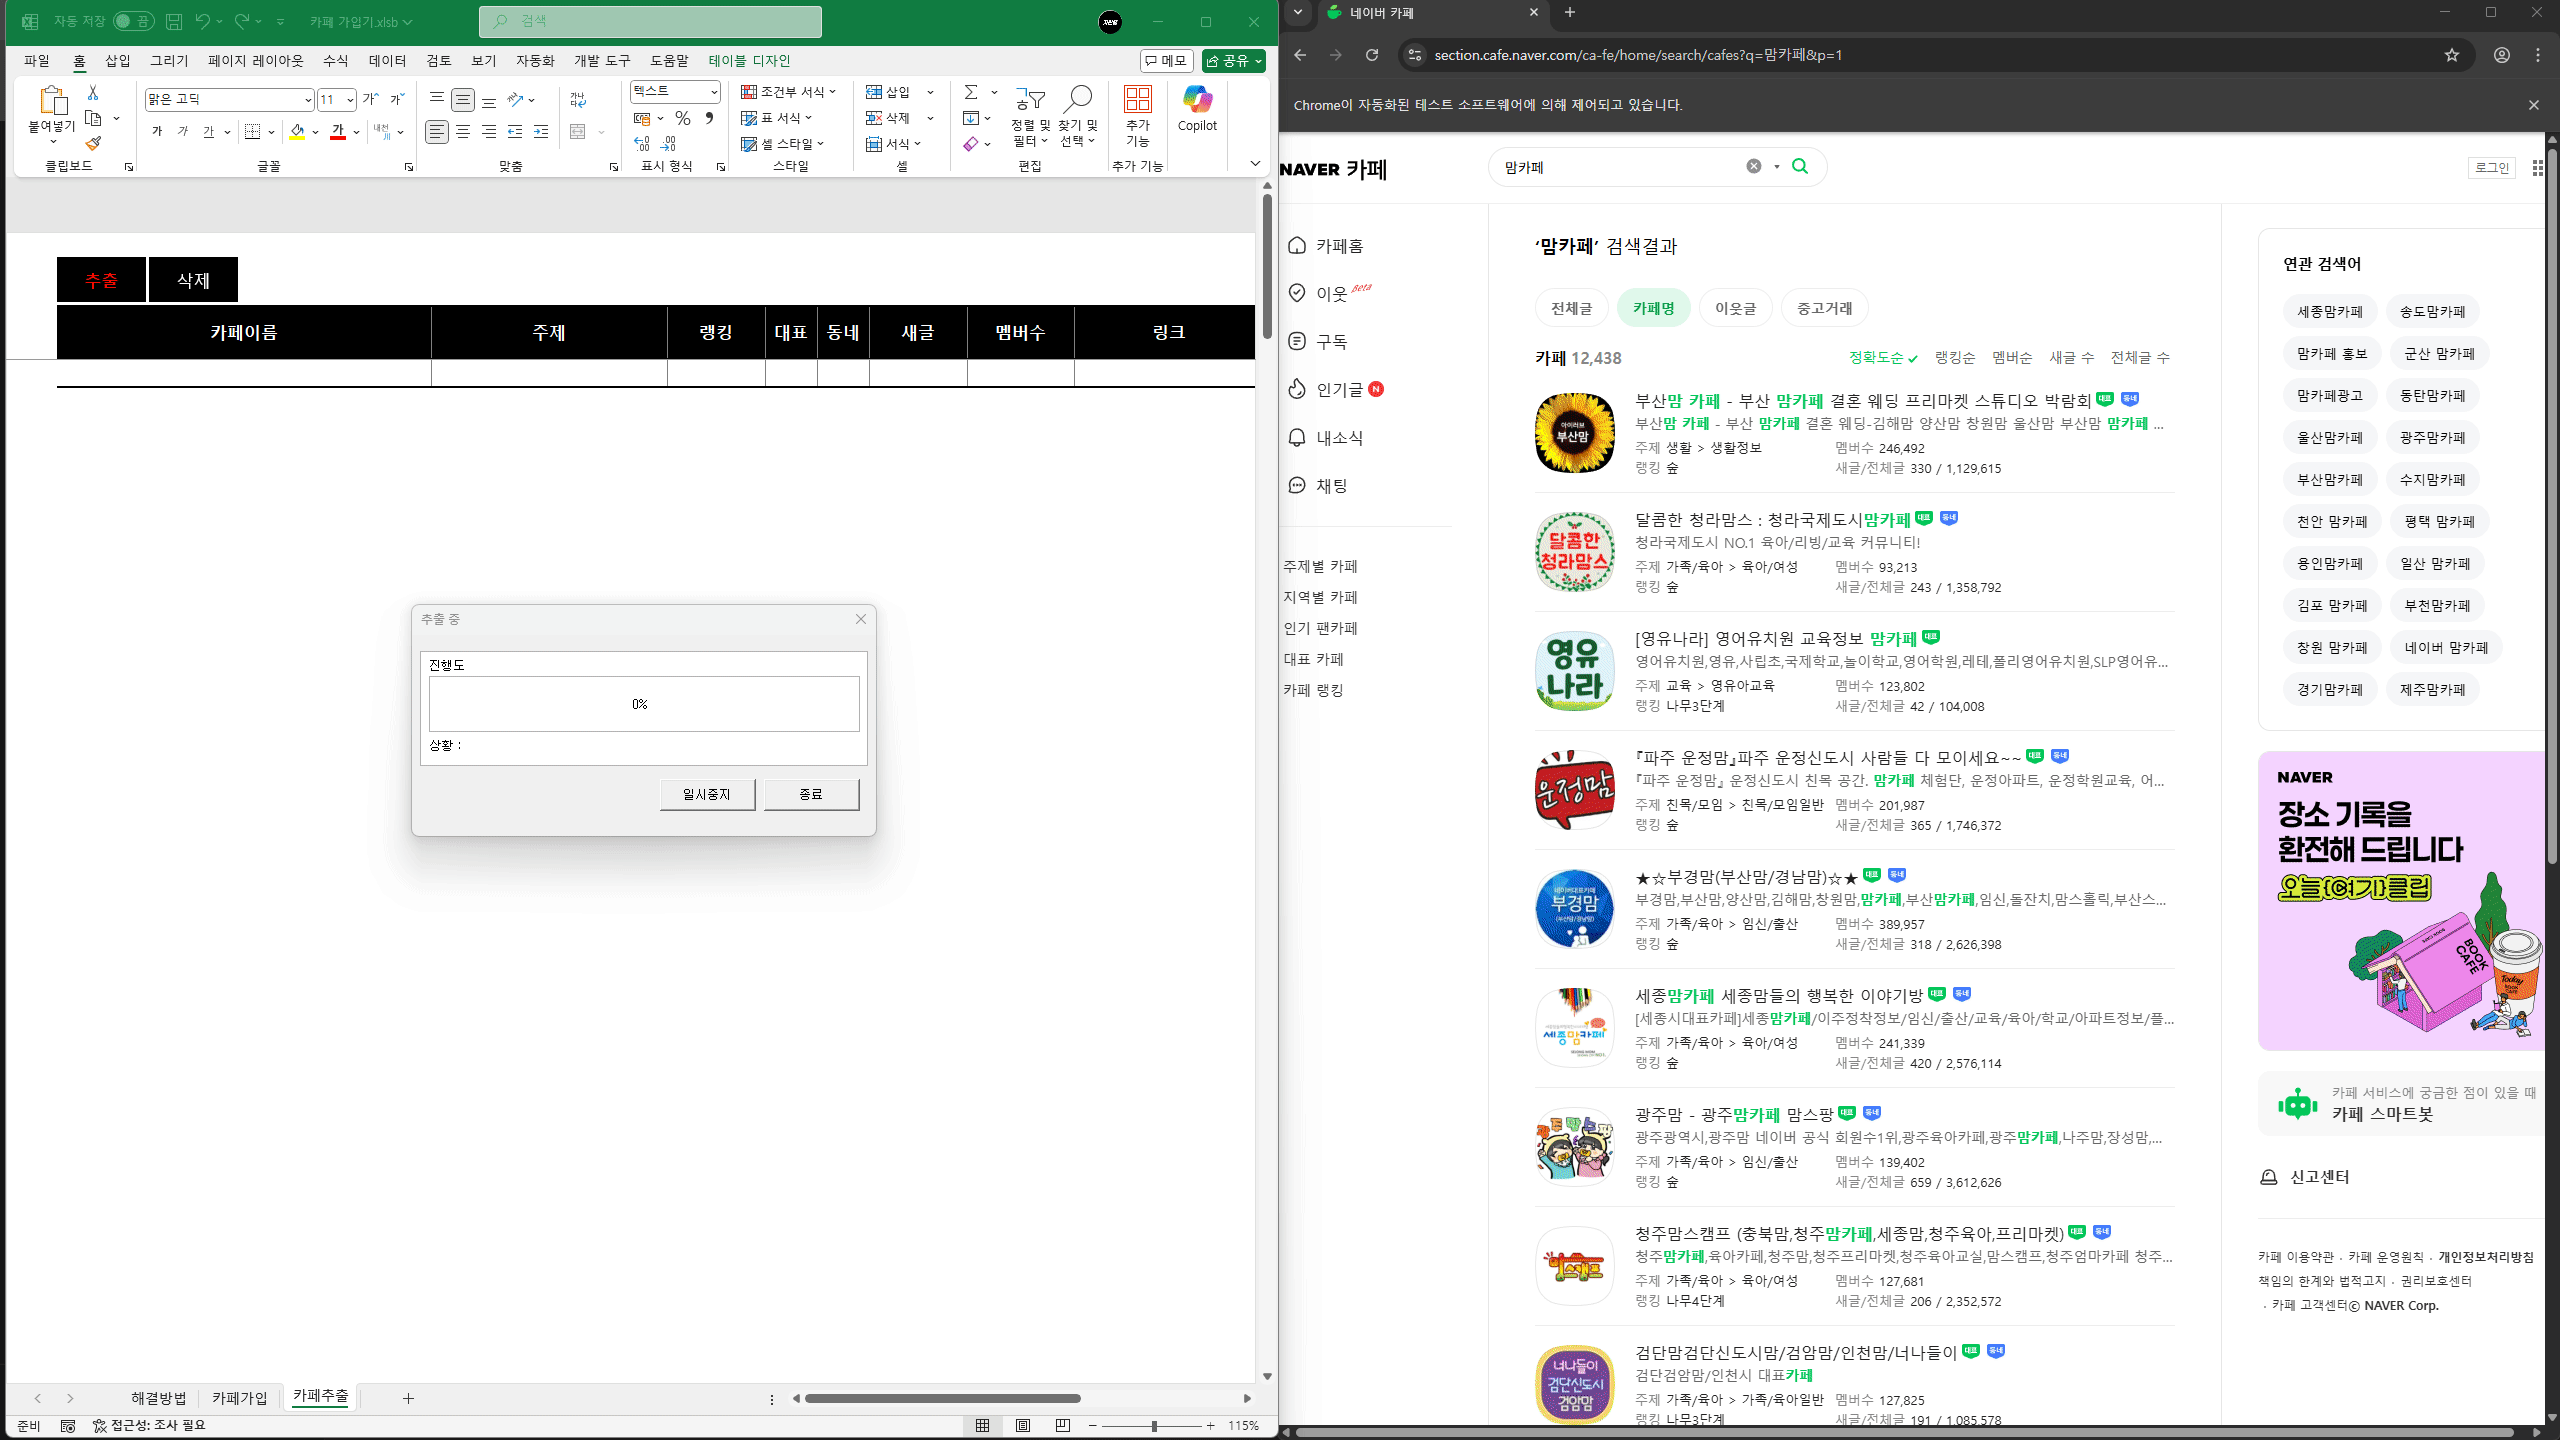
Task: Click the AutoSum sigma icon
Action: [x=970, y=92]
